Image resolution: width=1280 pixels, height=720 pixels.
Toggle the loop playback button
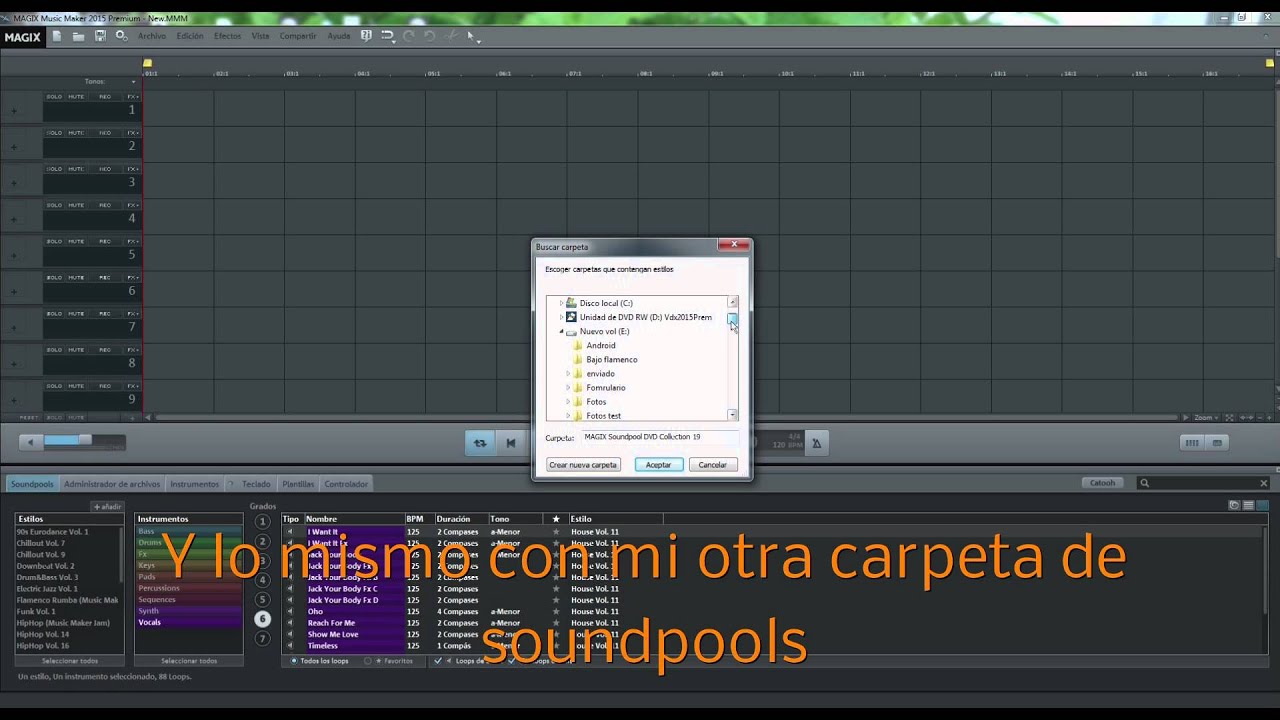coord(480,443)
